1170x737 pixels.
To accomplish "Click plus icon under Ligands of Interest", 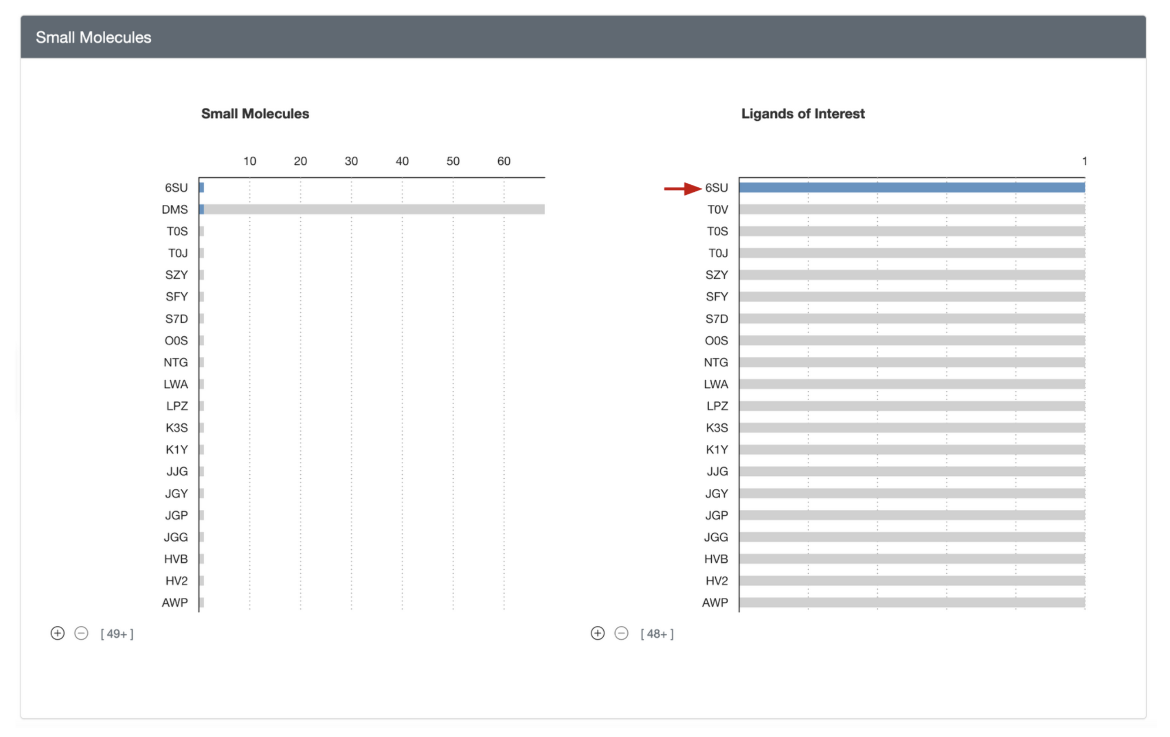I will click(x=597, y=633).
